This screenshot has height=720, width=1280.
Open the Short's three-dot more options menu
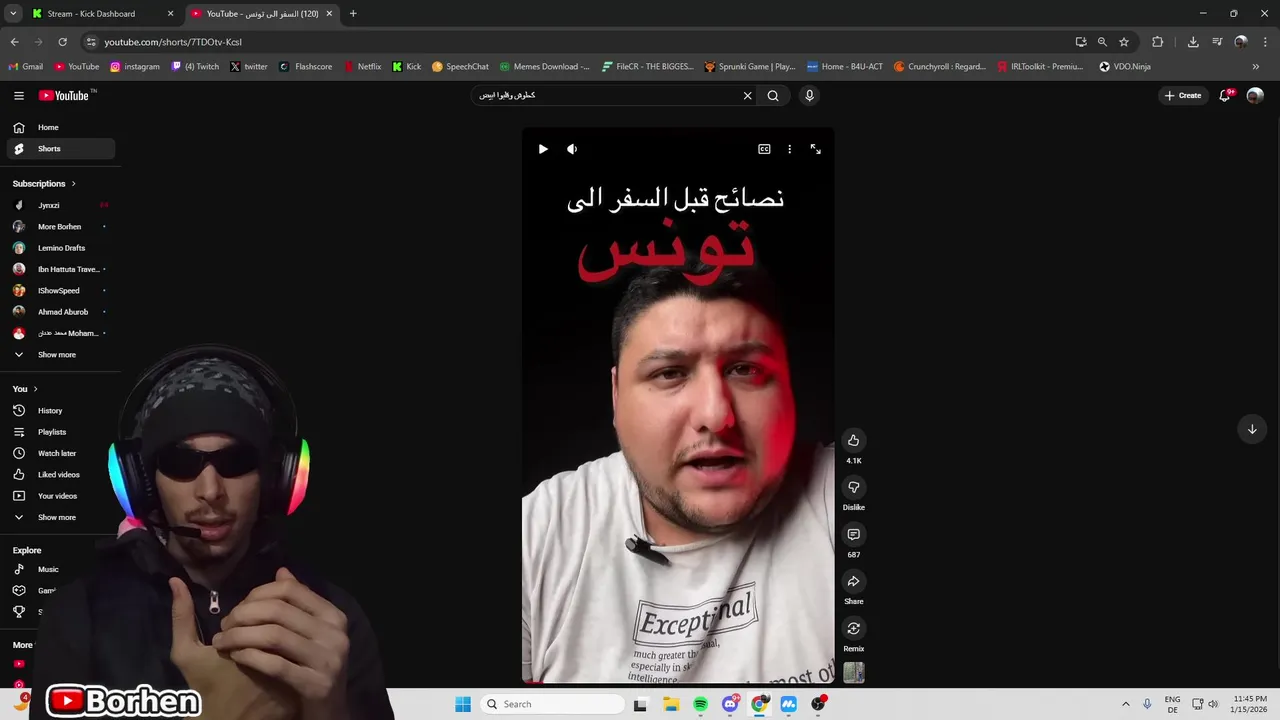(789, 149)
